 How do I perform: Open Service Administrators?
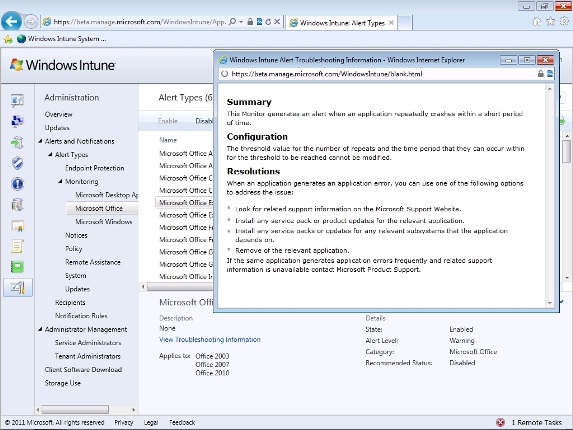point(88,343)
